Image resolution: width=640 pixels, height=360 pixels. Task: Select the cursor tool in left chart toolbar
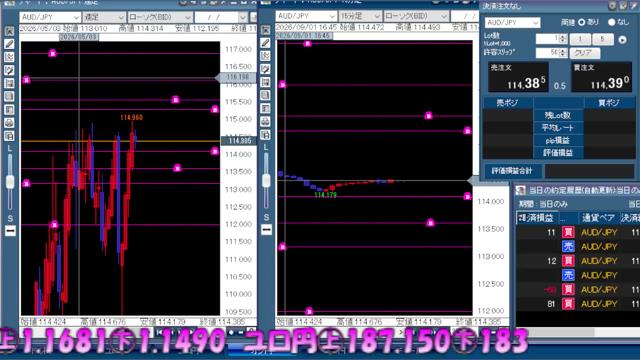coord(9,31)
